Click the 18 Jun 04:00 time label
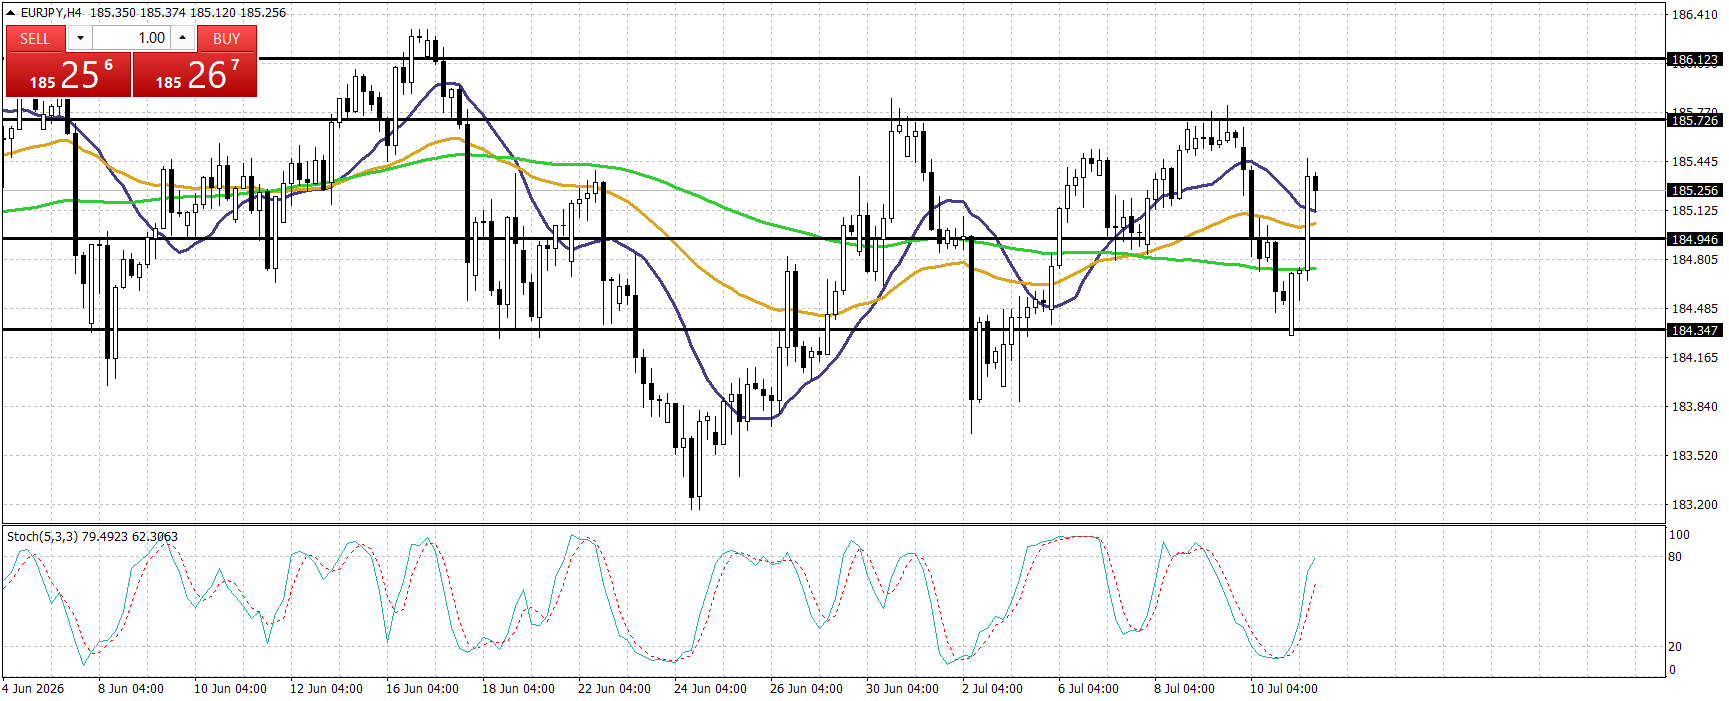Image resolution: width=1729 pixels, height=701 pixels. [518, 689]
